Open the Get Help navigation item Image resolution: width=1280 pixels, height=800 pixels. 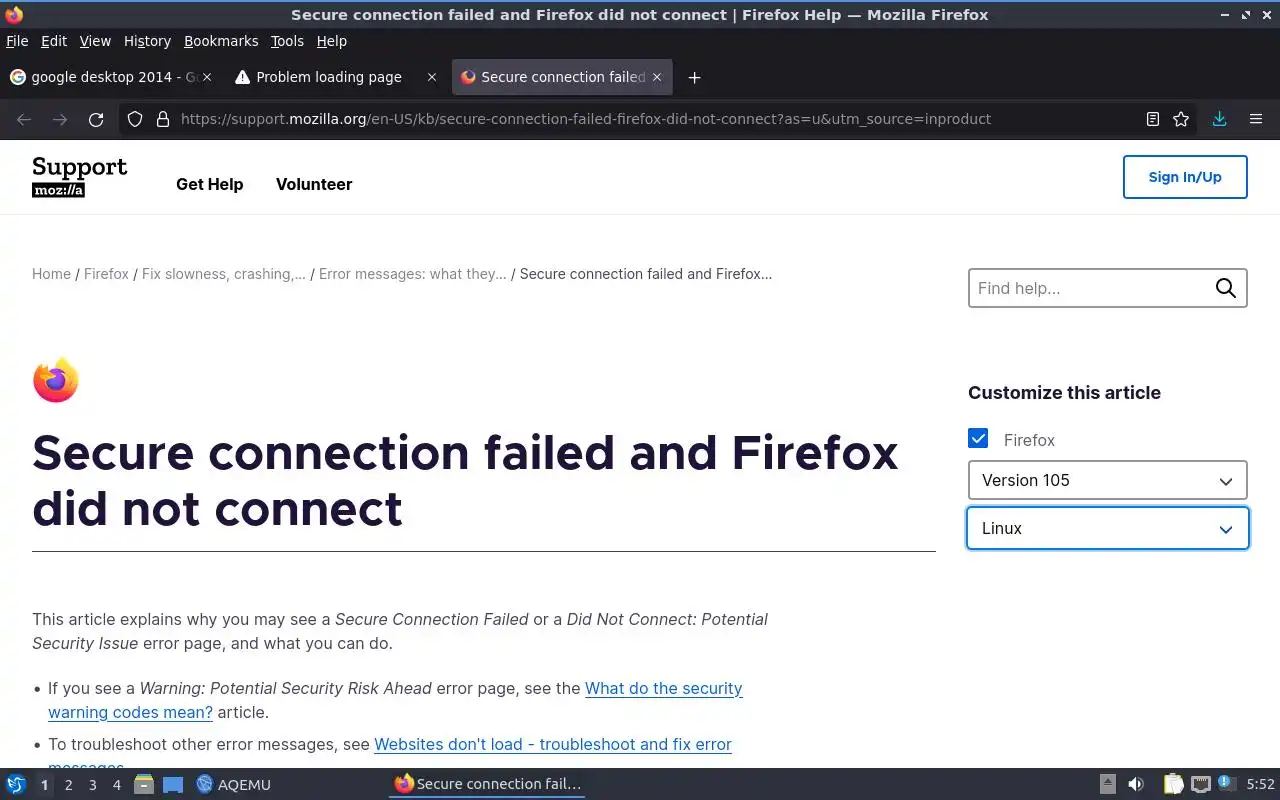[x=209, y=184]
